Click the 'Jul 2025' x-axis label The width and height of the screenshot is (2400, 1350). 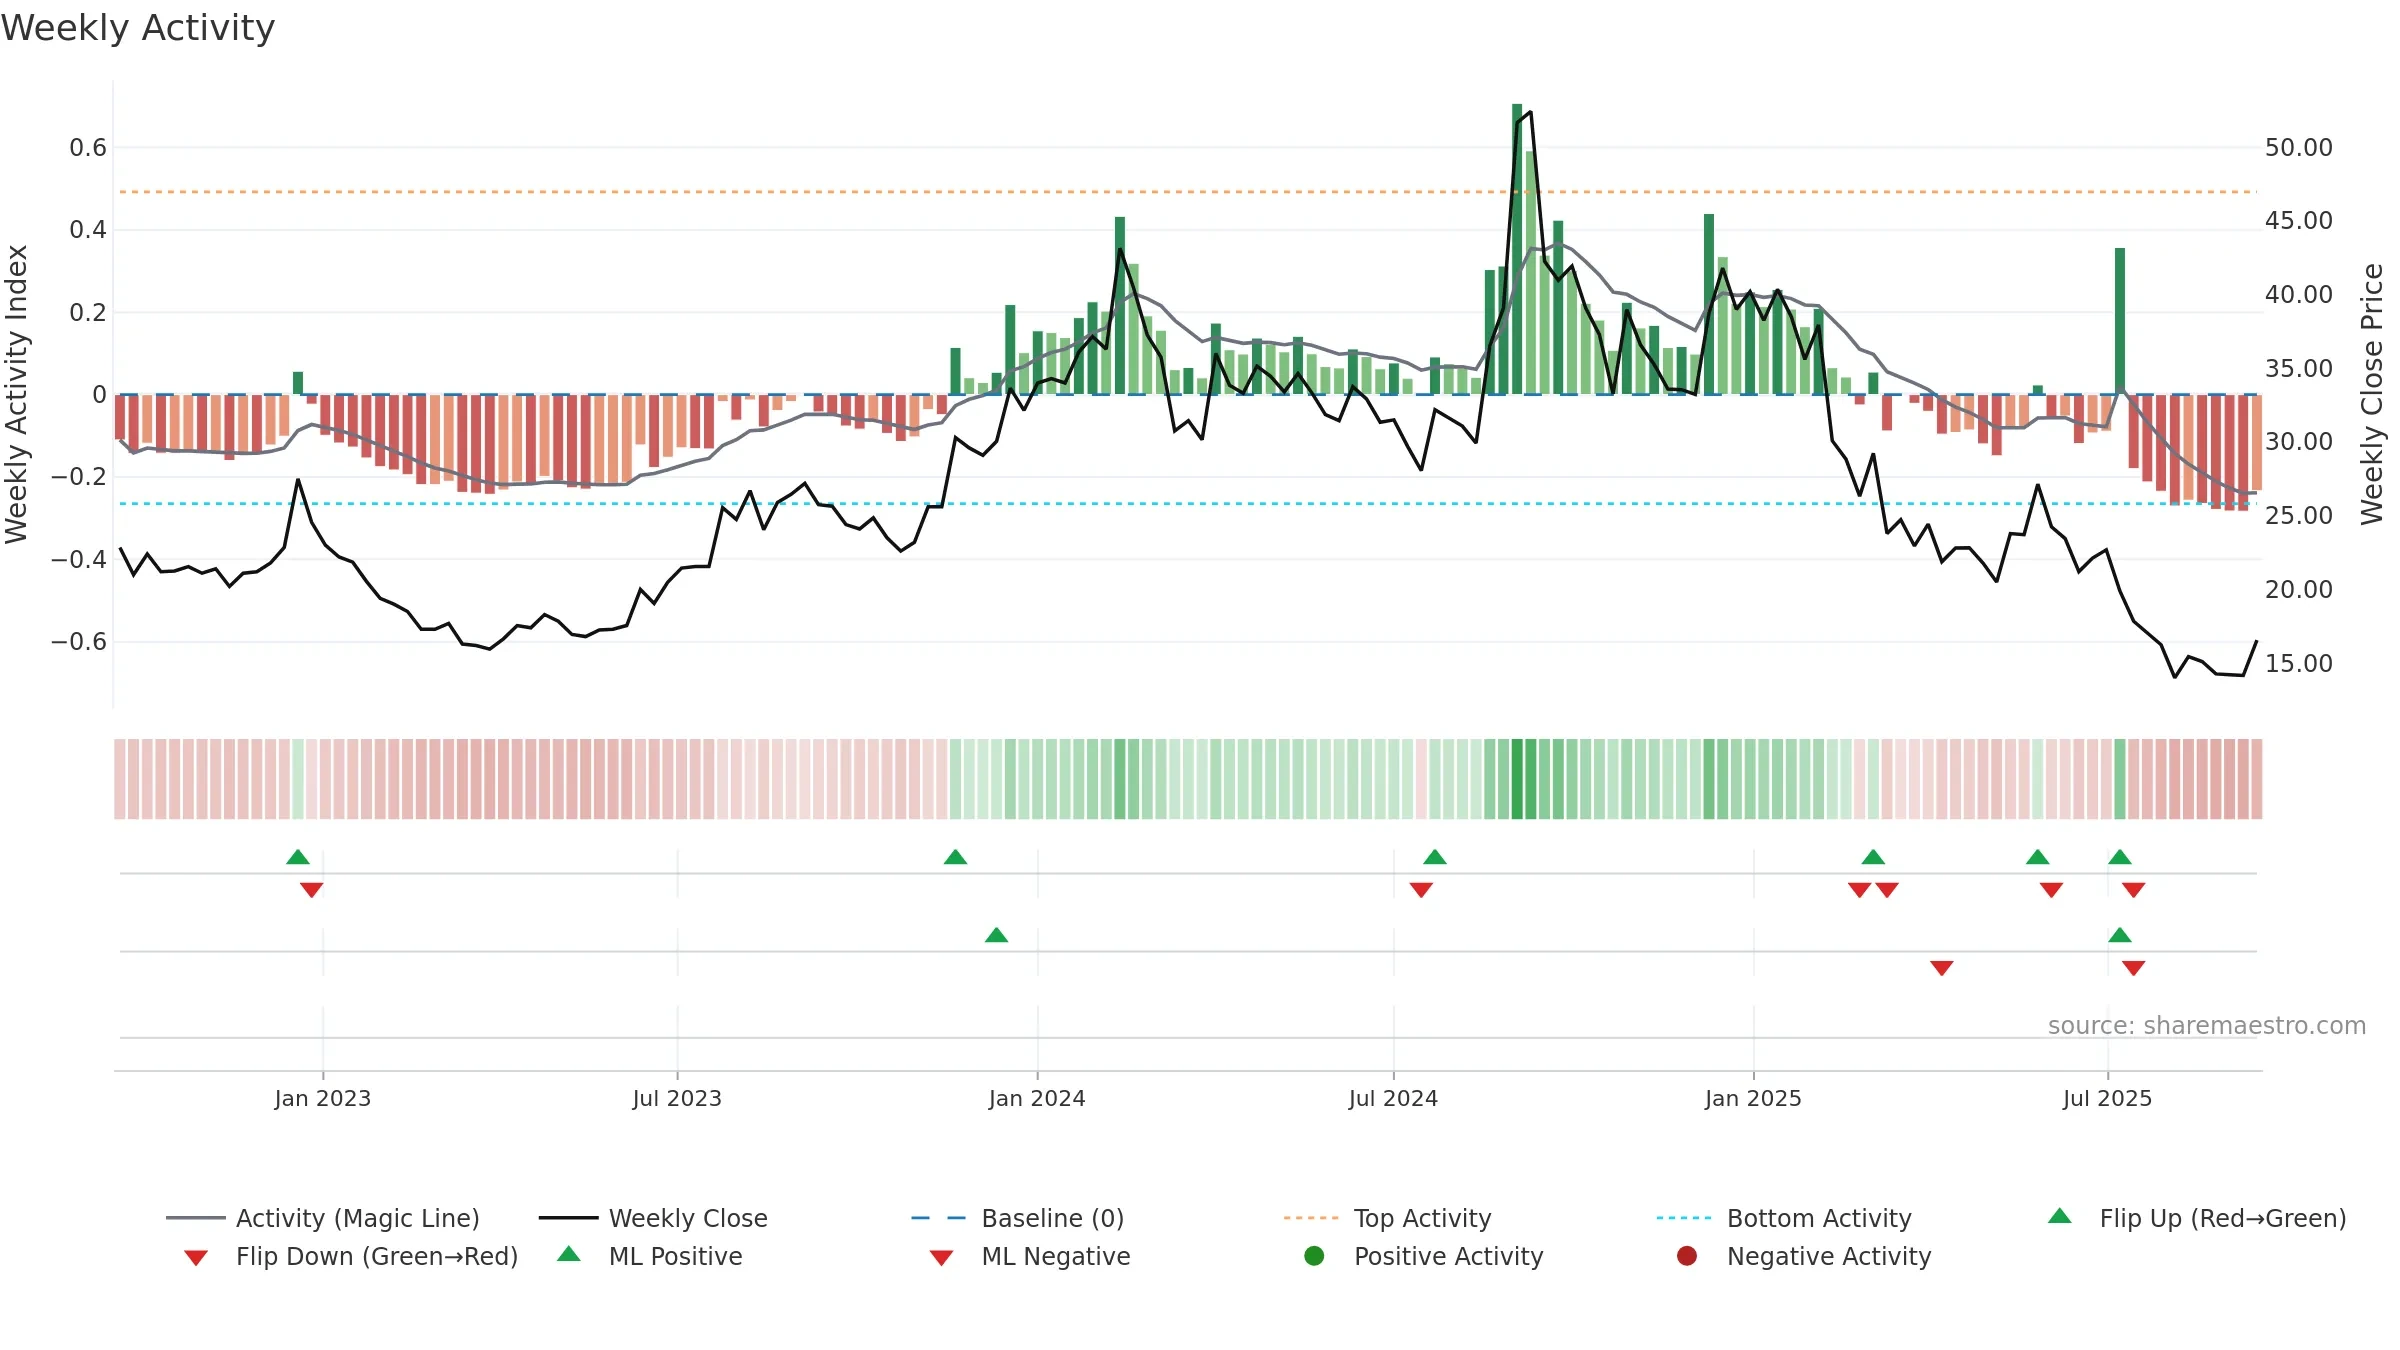click(2107, 1098)
